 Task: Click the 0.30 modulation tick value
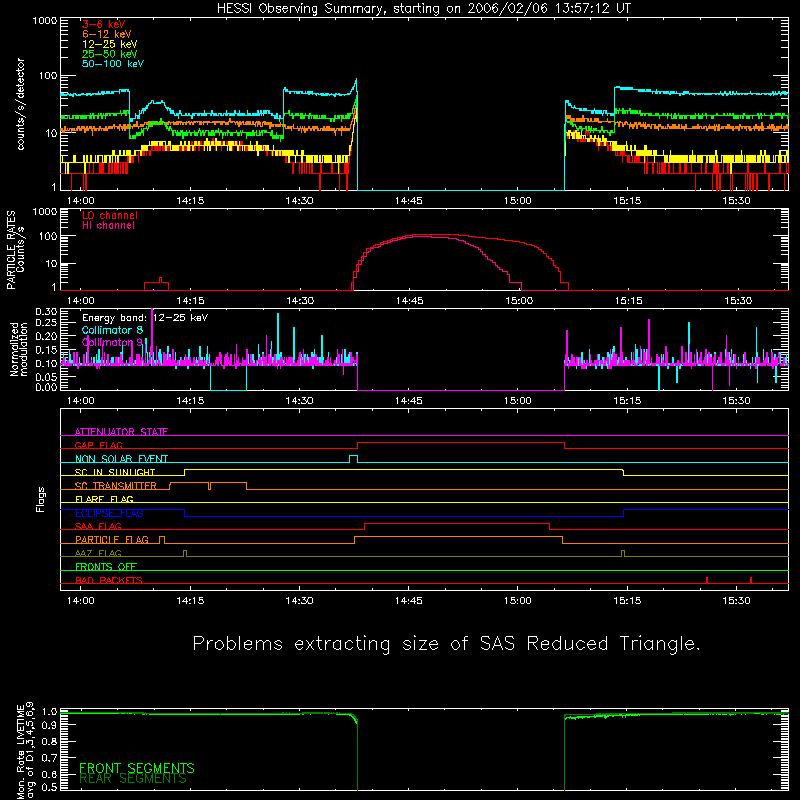pyautogui.click(x=46, y=312)
